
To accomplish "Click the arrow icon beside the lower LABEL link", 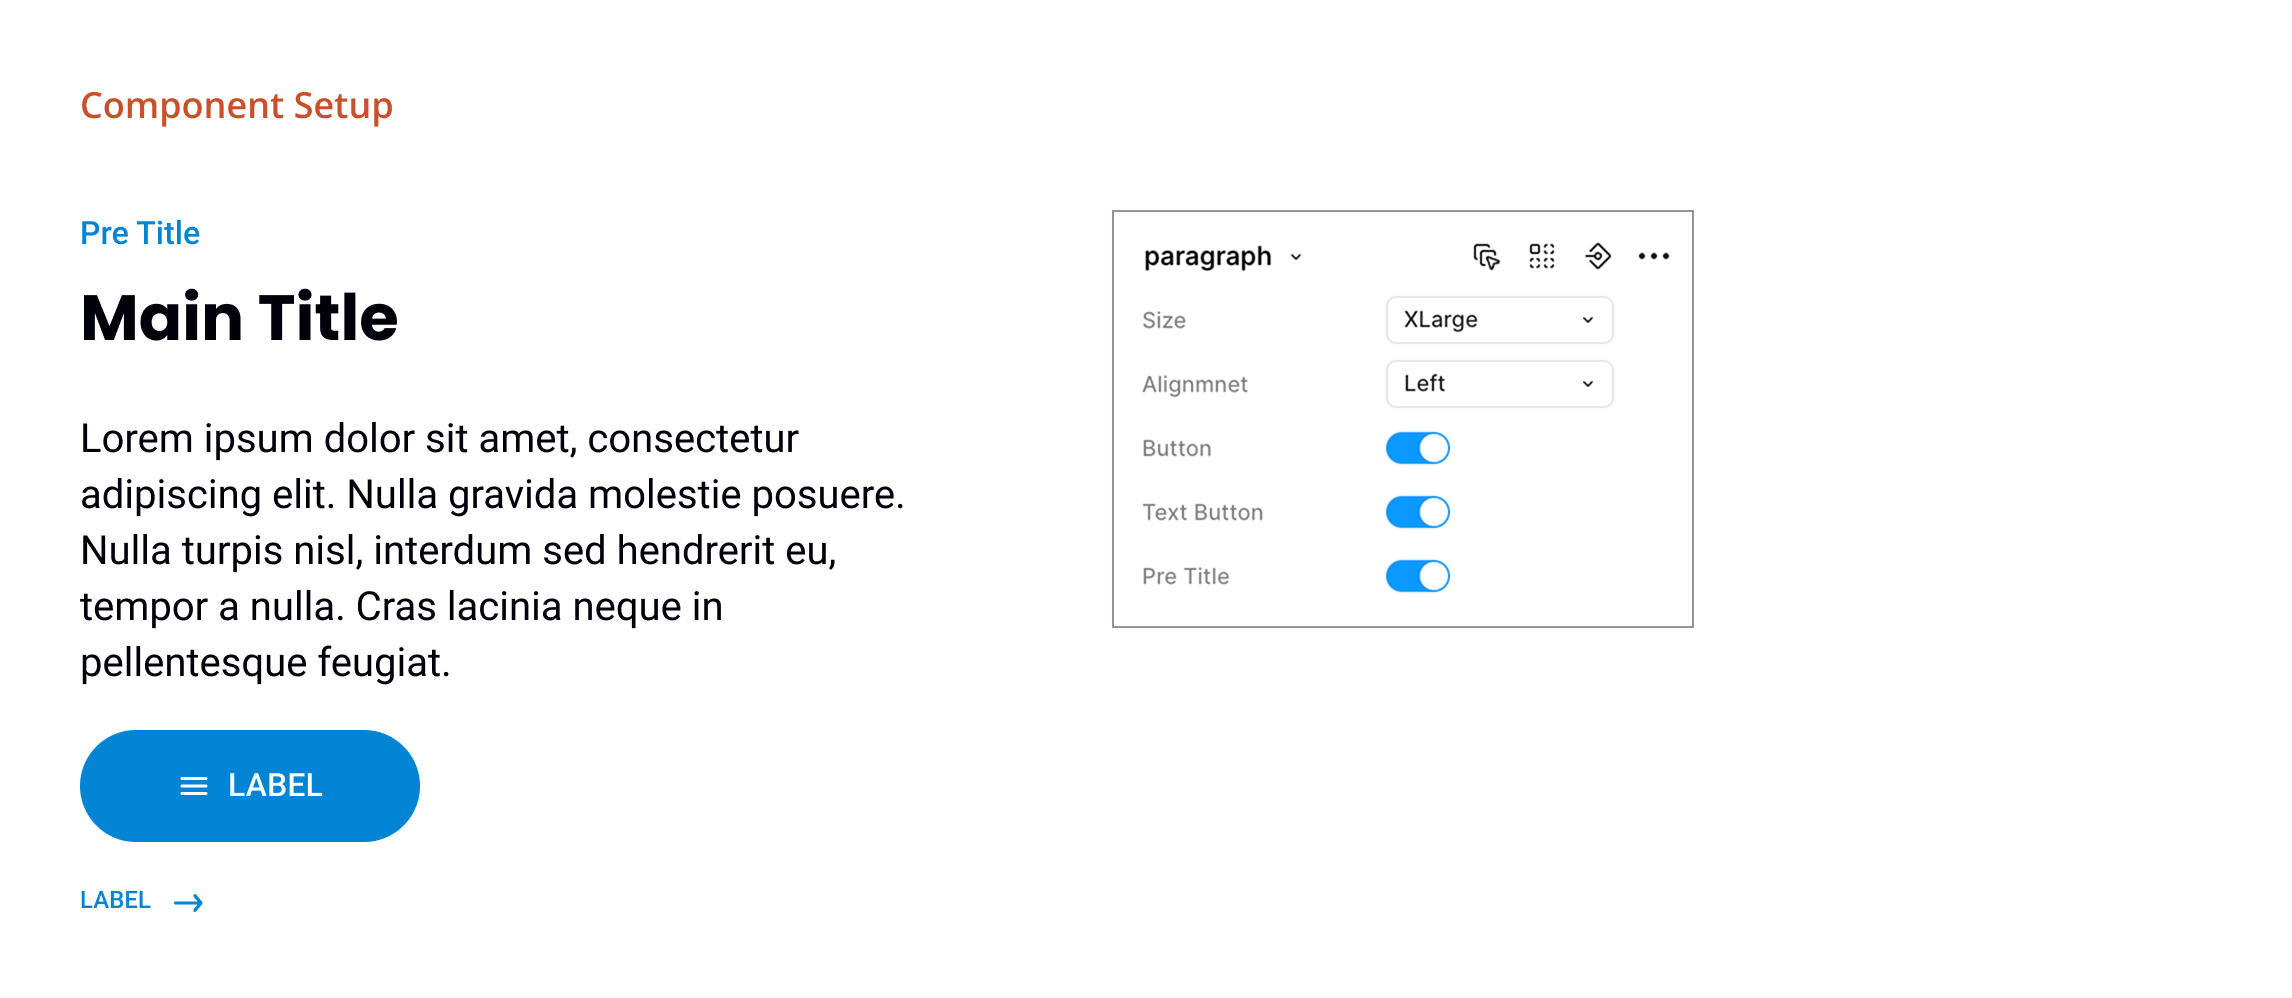I will point(190,901).
